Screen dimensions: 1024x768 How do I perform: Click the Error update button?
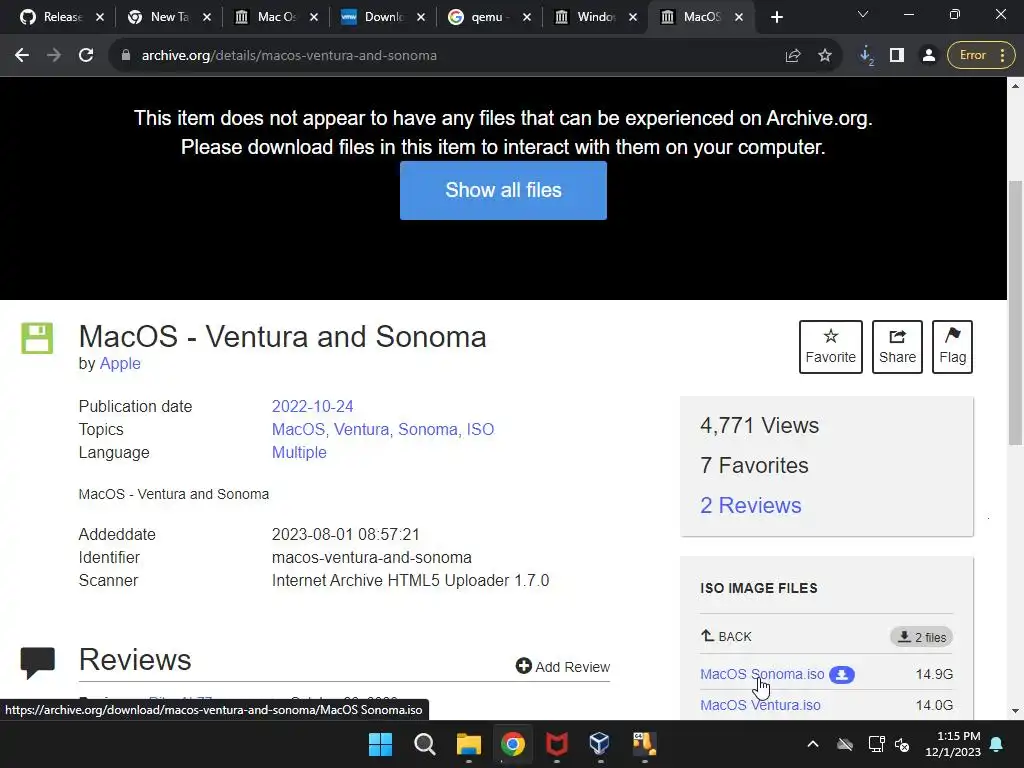[982, 56]
